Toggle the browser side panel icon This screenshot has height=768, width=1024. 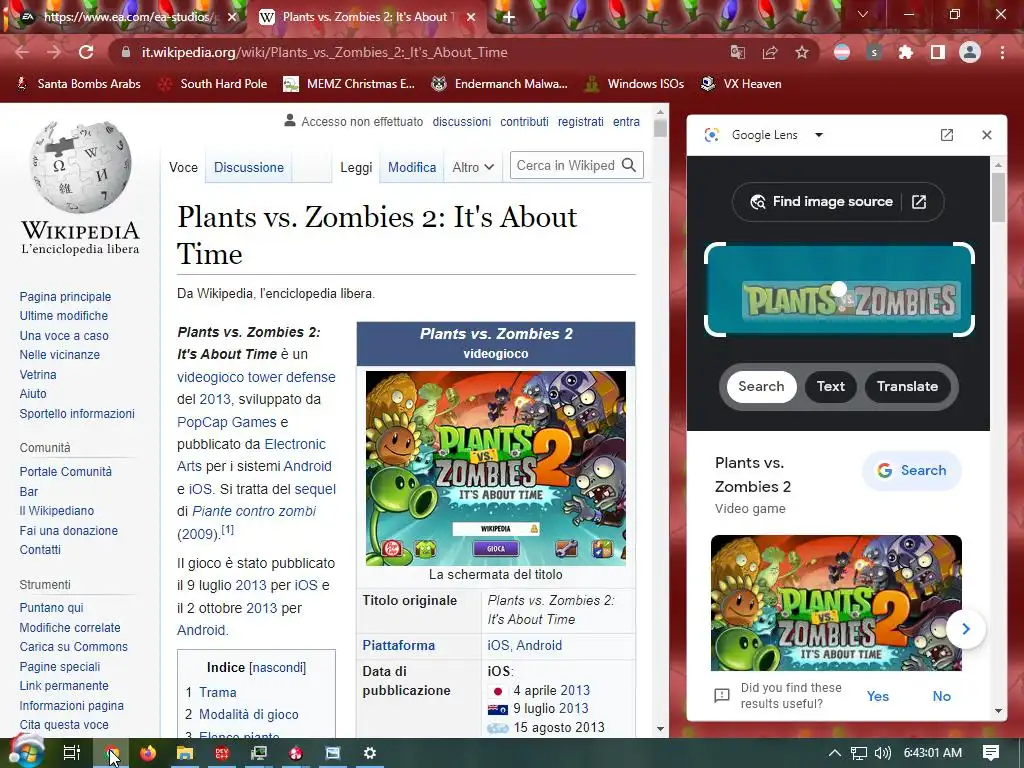[x=938, y=52]
